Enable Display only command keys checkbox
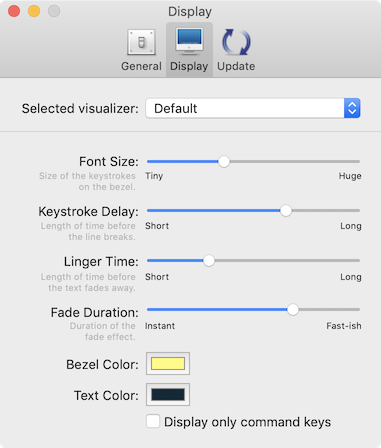Viewport: 381px width, 448px height. [x=153, y=421]
